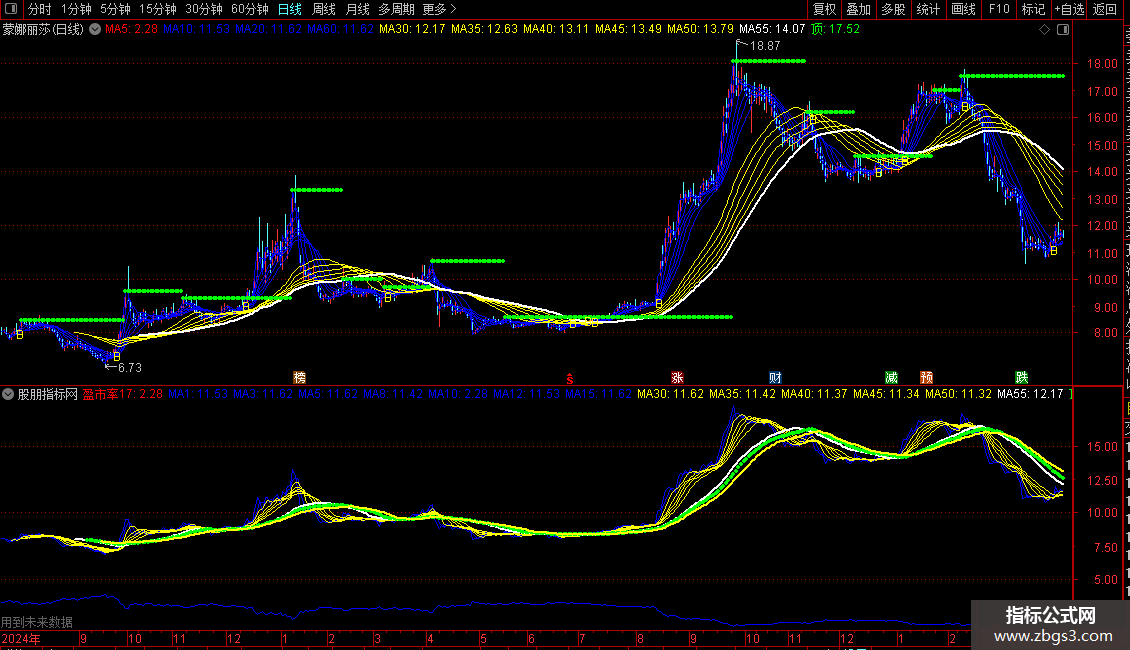Add stock with +自选
Viewport: 1130px width, 650px height.
coord(1069,9)
